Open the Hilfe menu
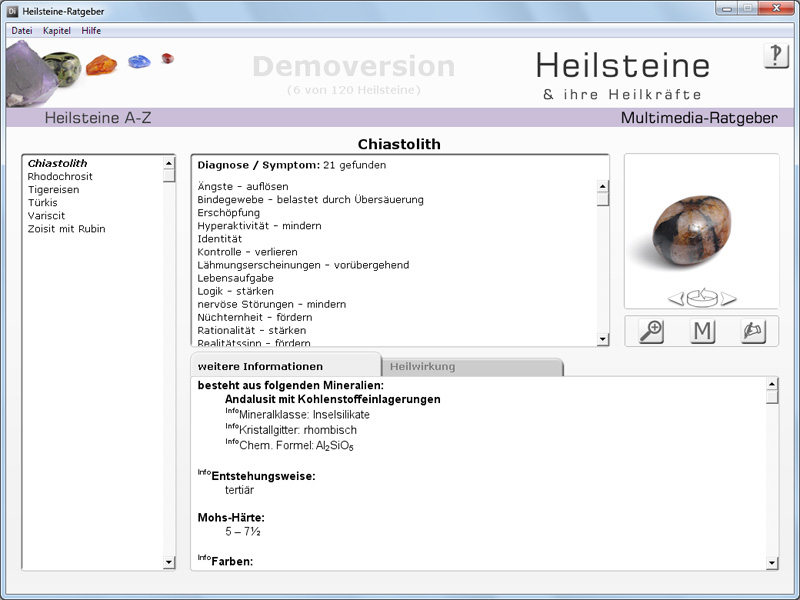The height and width of the screenshot is (600, 800). 91,31
